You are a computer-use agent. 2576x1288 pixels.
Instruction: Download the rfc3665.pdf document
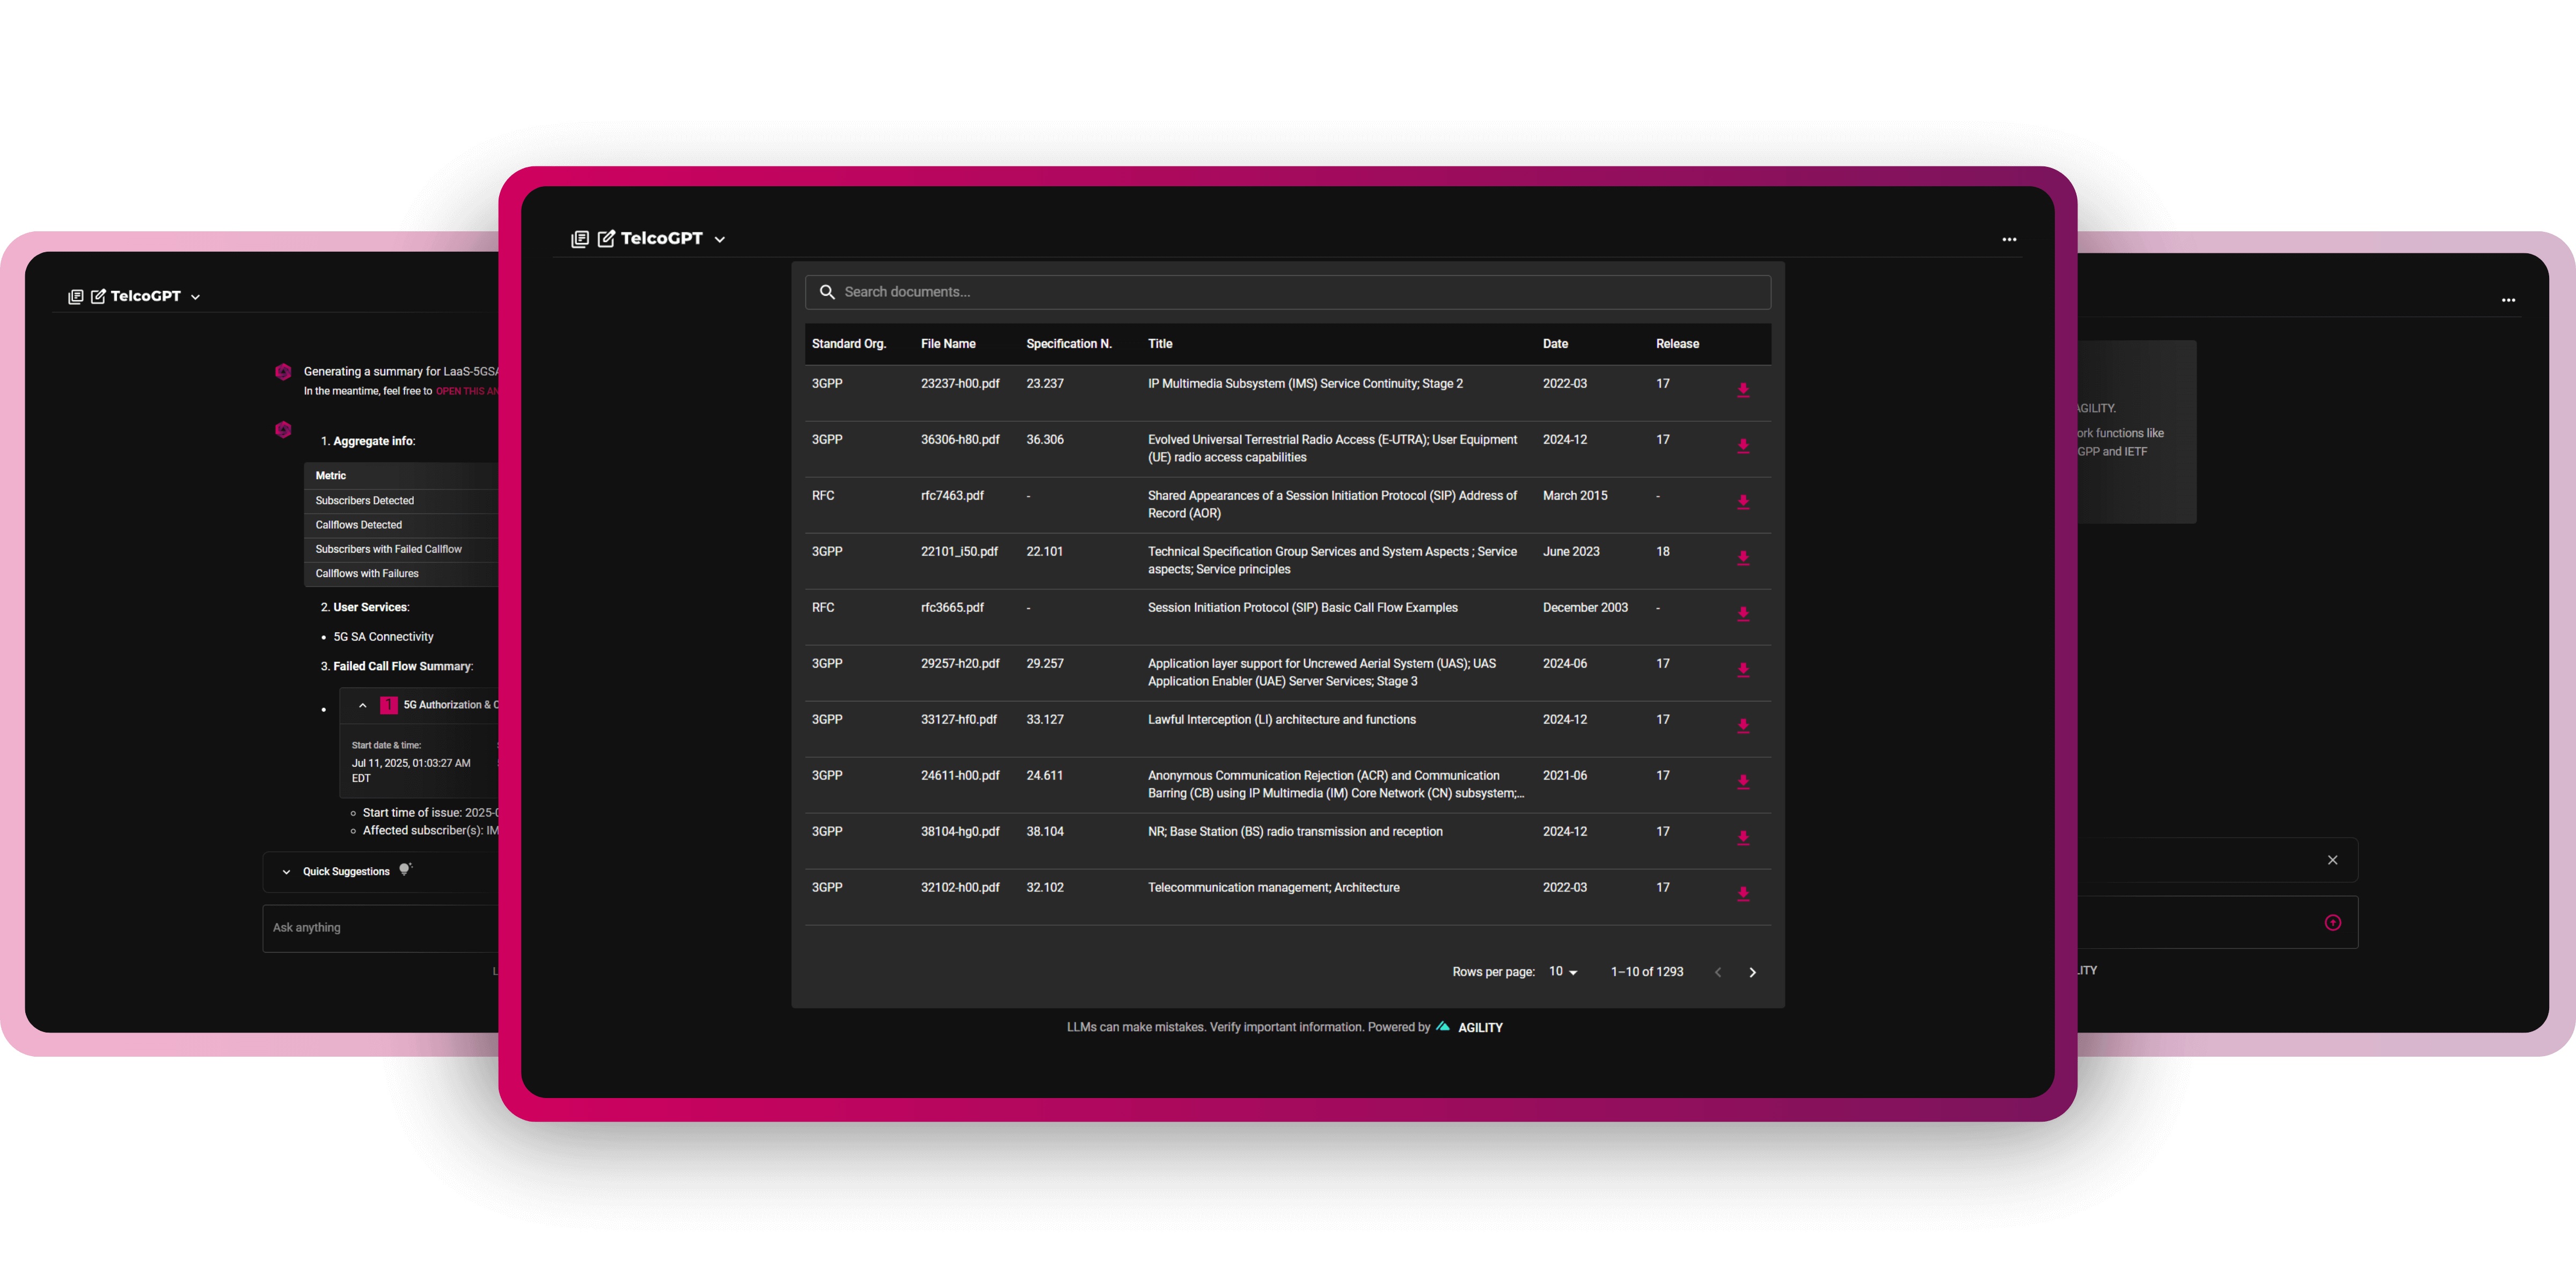(x=1743, y=614)
